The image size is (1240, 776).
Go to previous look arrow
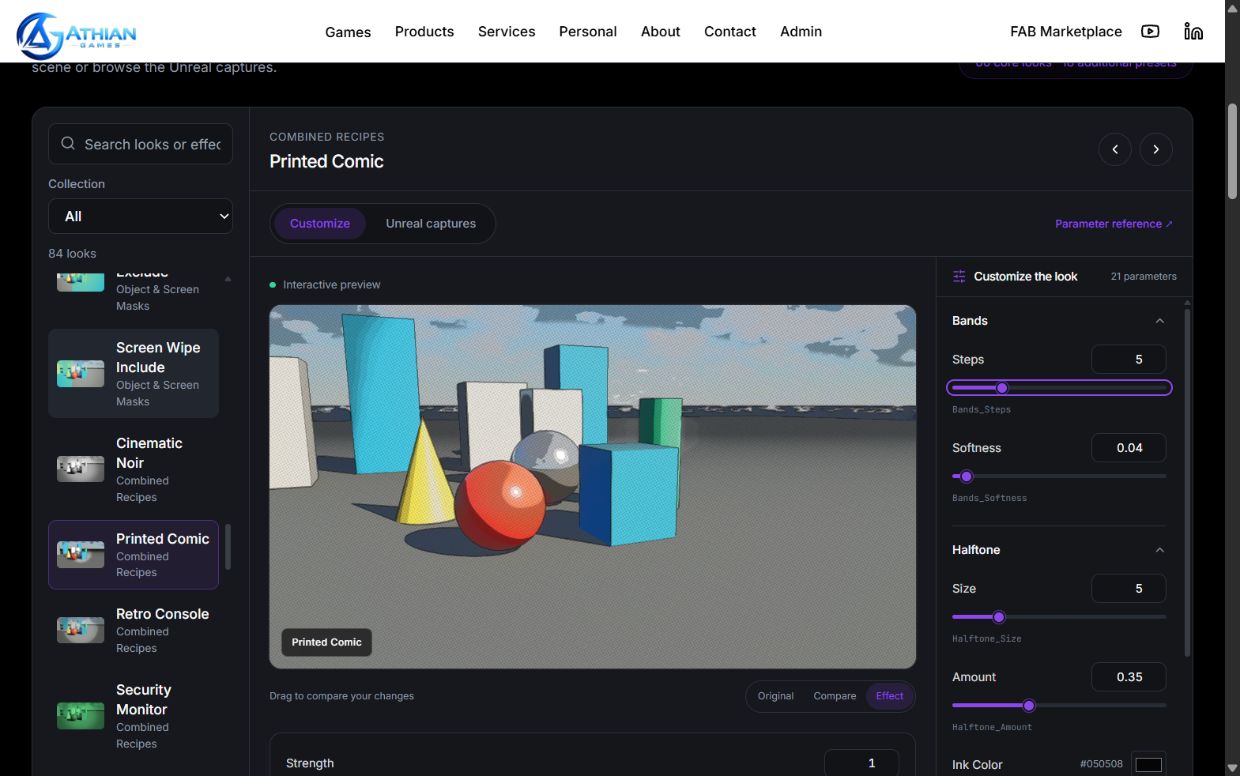pos(1115,149)
